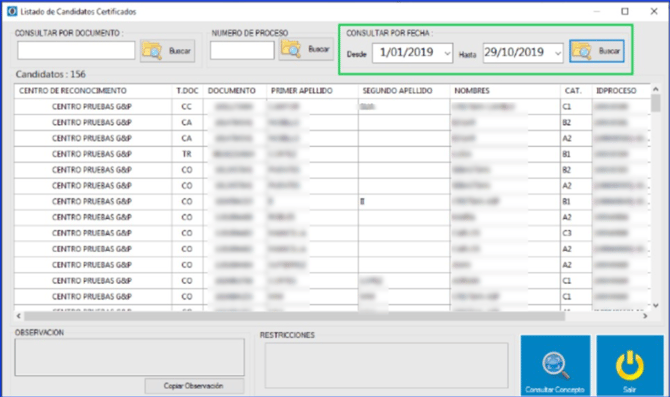Screen dimensions: 670x397
Task: Click the Nombres column header
Action: [505, 91]
